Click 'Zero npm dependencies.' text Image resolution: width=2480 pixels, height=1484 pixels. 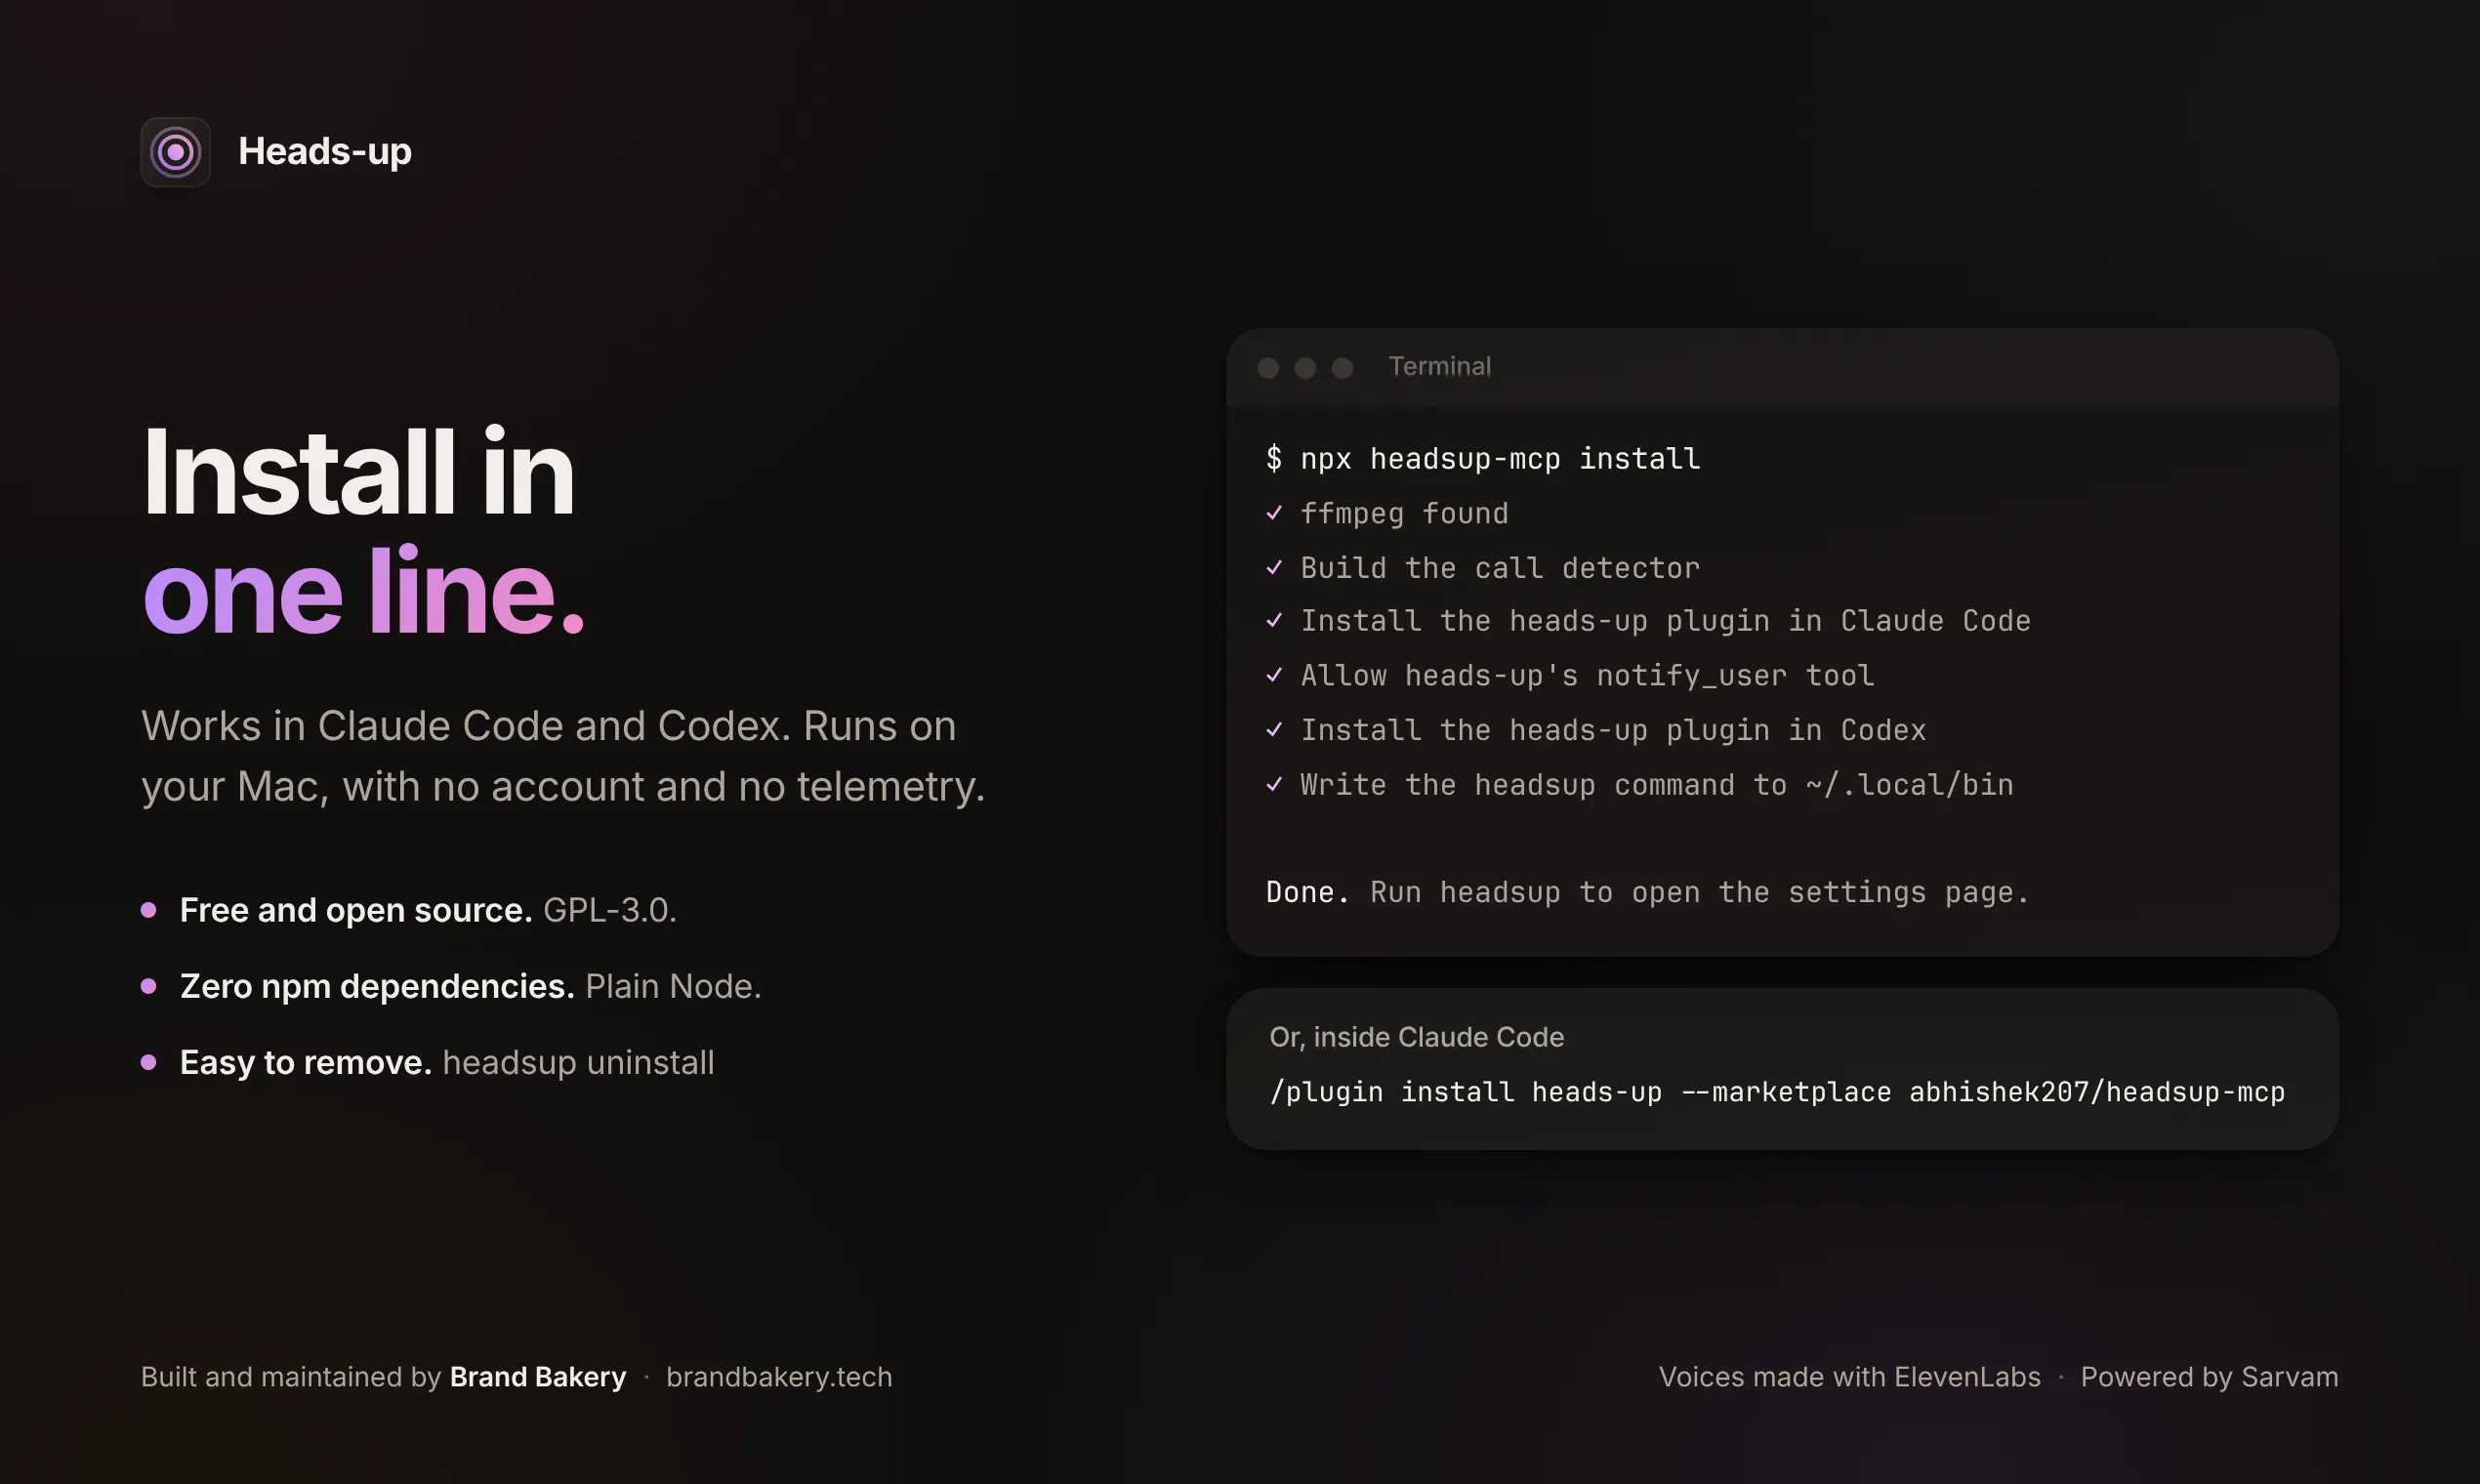[x=377, y=986]
